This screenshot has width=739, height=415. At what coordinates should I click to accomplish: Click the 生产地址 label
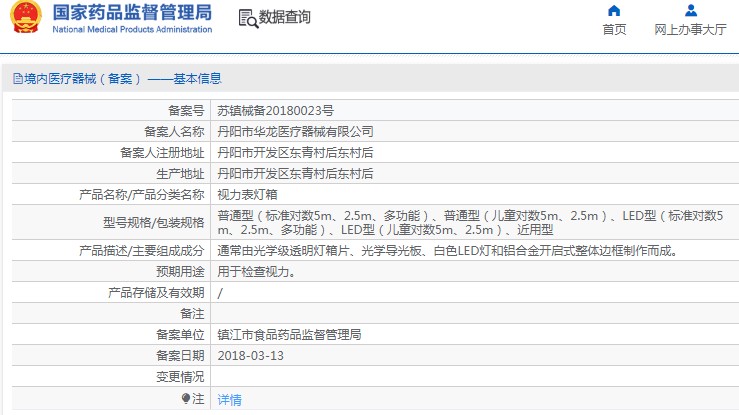click(181, 174)
